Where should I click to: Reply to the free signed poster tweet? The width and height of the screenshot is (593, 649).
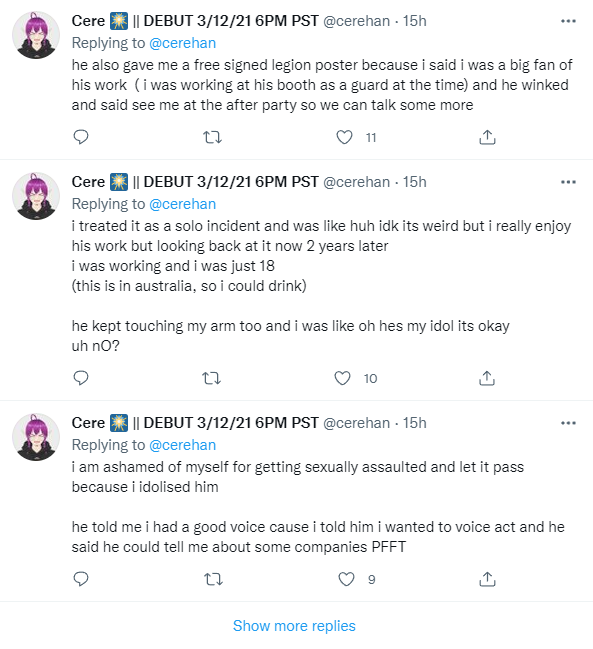[81, 137]
